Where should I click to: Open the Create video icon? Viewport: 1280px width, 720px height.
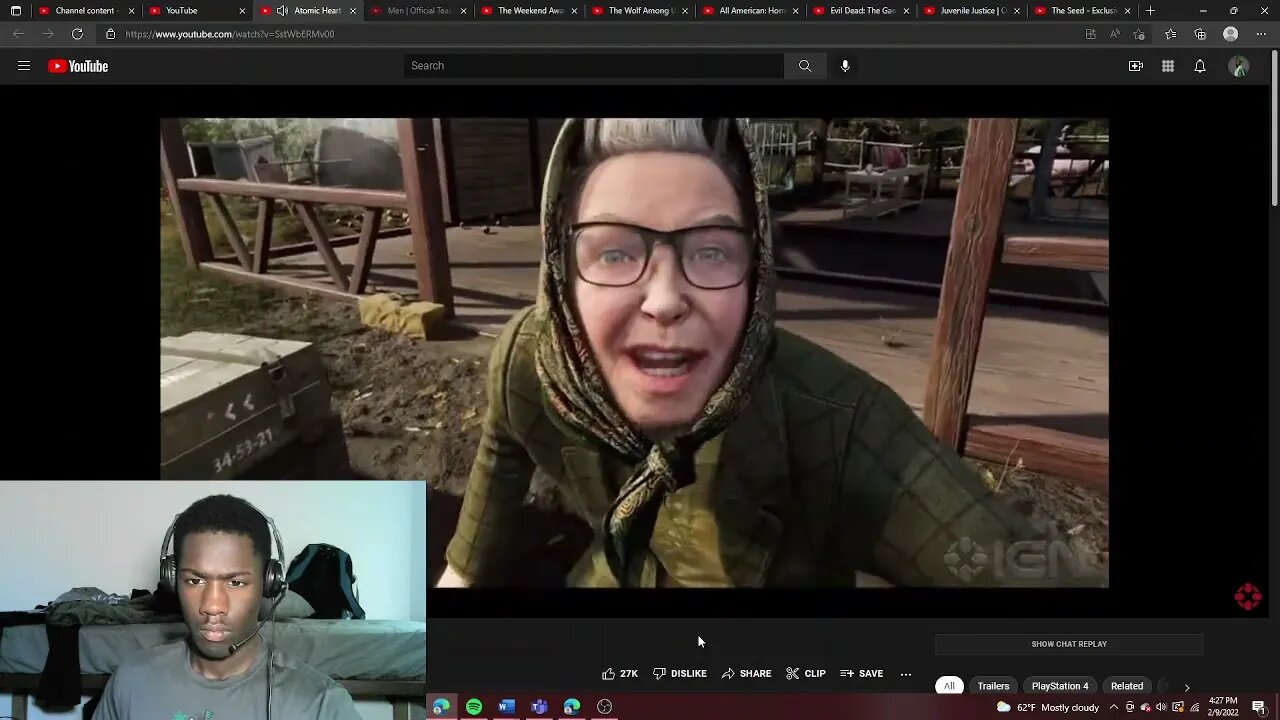tap(1136, 66)
